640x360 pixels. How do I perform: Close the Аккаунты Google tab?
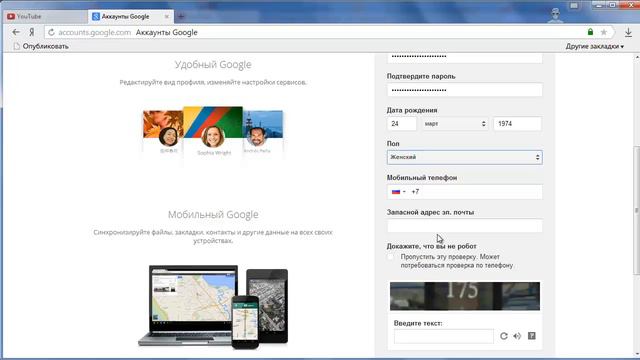click(x=167, y=16)
